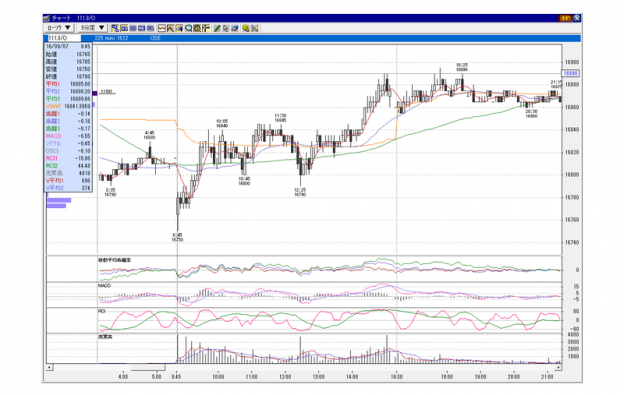The image size is (624, 395).
Task: Select the eraser tool in toolbar
Action: point(235,28)
